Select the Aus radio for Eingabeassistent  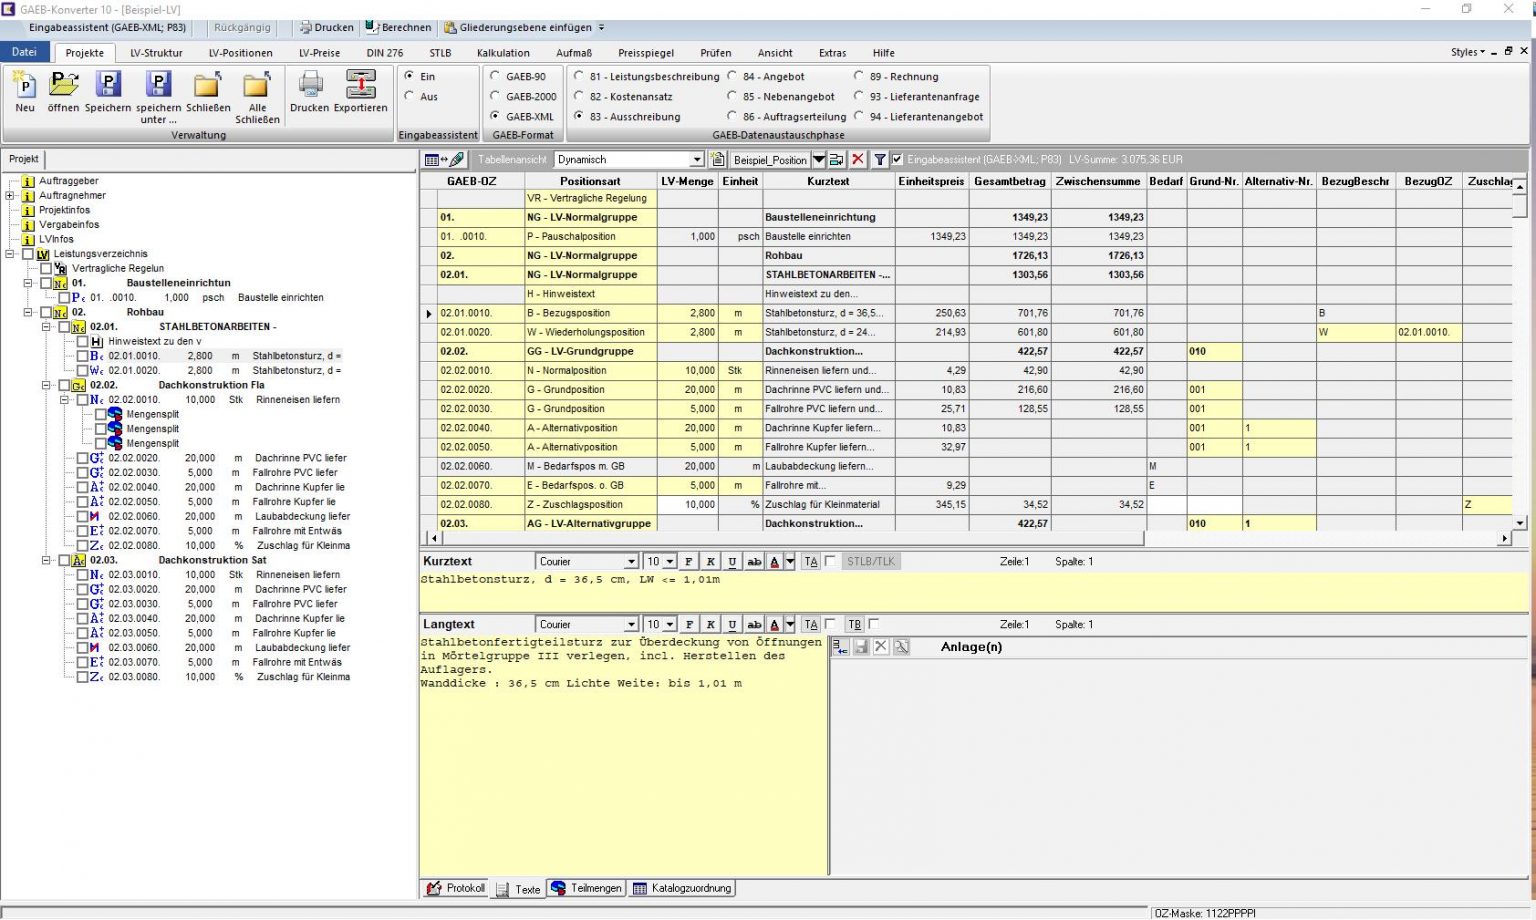click(409, 96)
